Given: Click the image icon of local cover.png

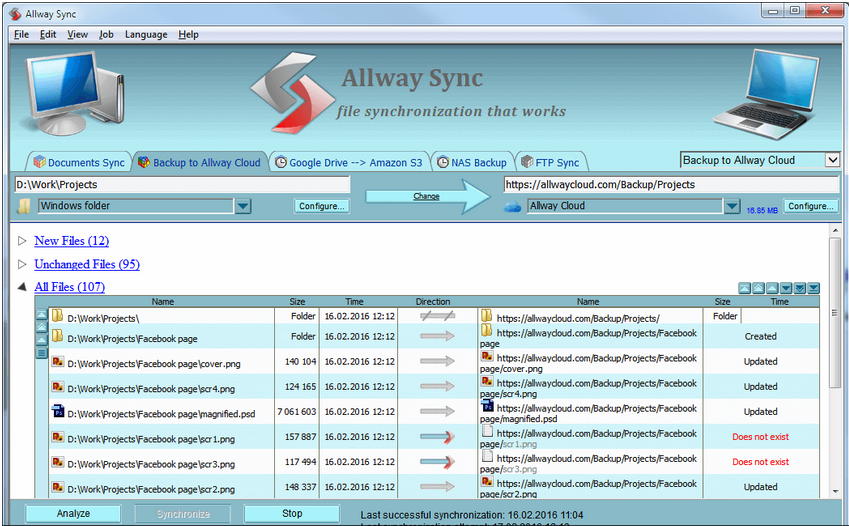Looking at the screenshot, I should point(58,361).
